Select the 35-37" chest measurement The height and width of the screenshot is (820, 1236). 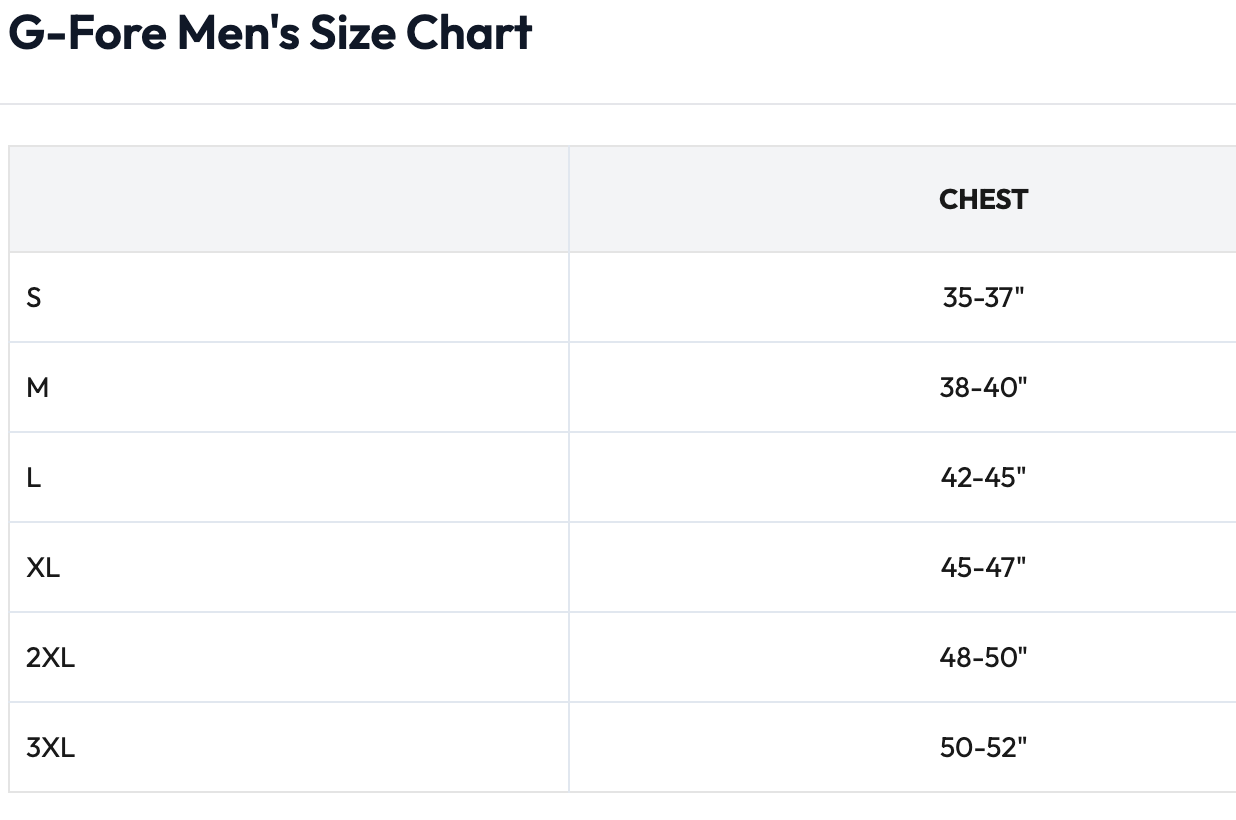click(983, 297)
